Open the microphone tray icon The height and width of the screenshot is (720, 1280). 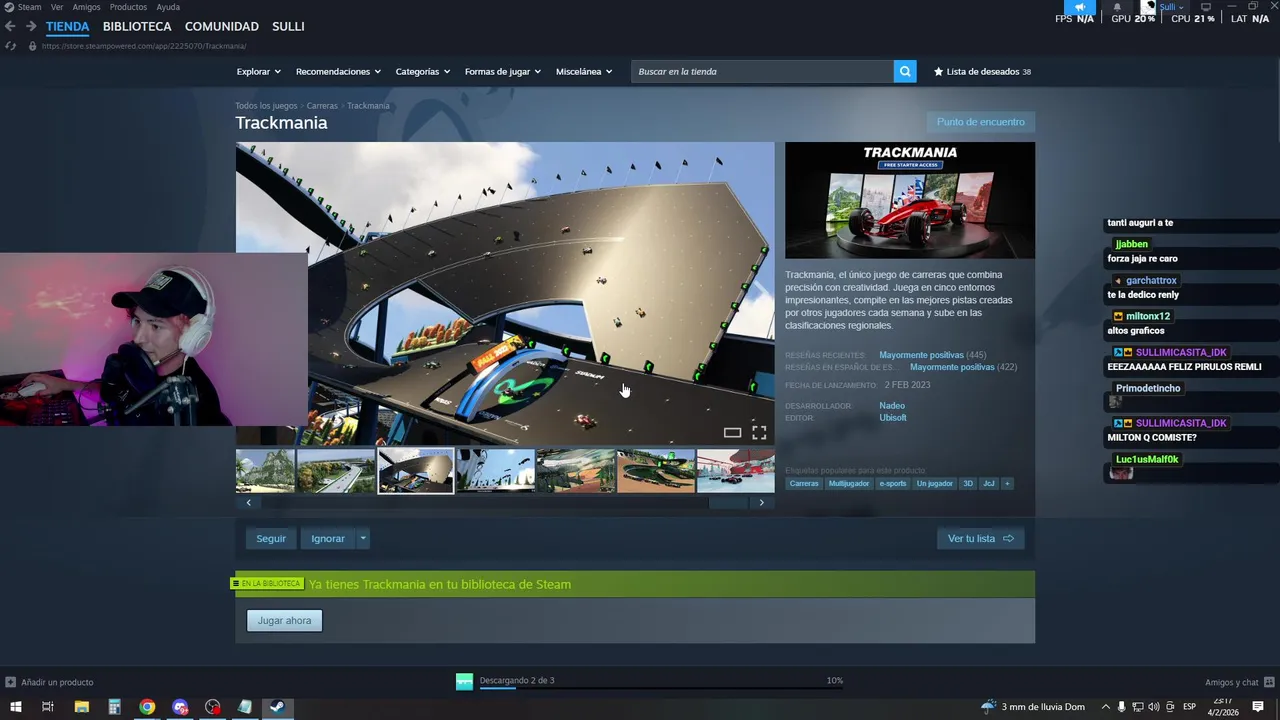click(1121, 707)
